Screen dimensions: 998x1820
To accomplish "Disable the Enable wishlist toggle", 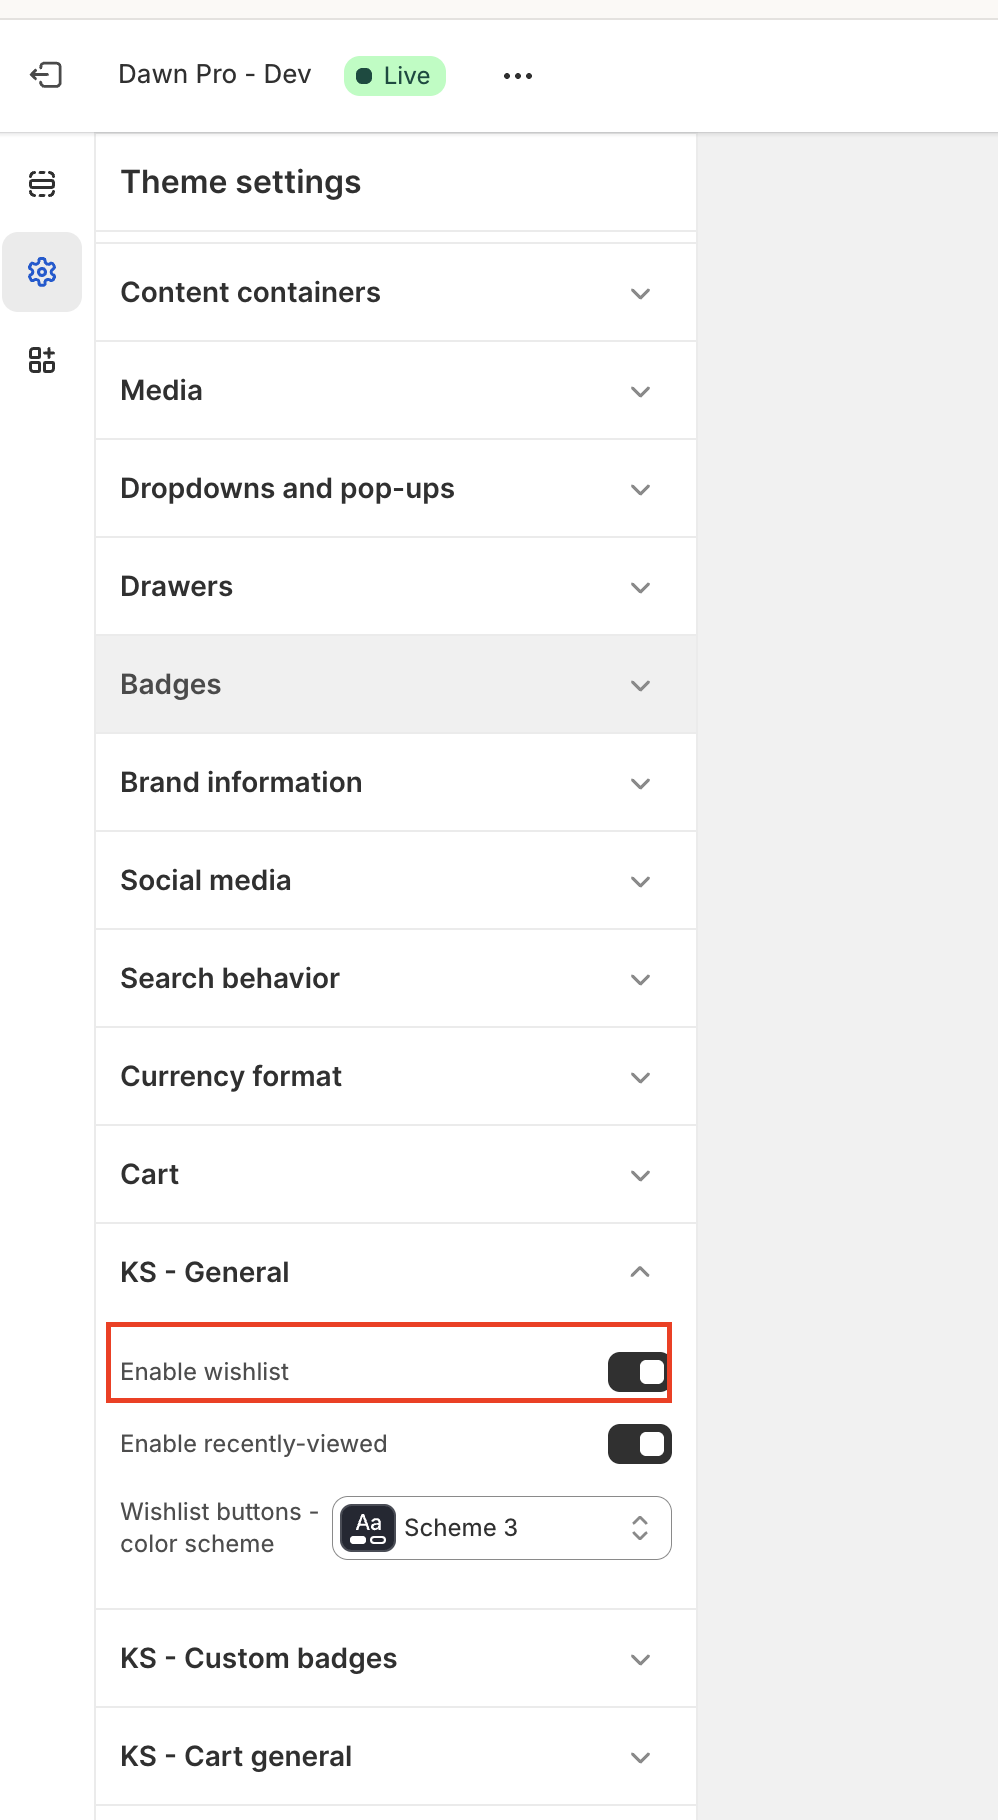I will (639, 1372).
